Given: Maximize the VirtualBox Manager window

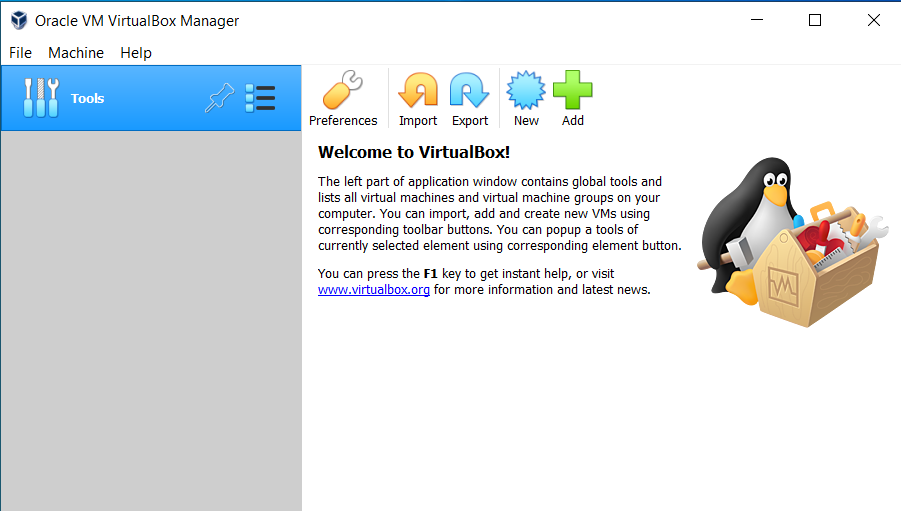Looking at the screenshot, I should [815, 20].
